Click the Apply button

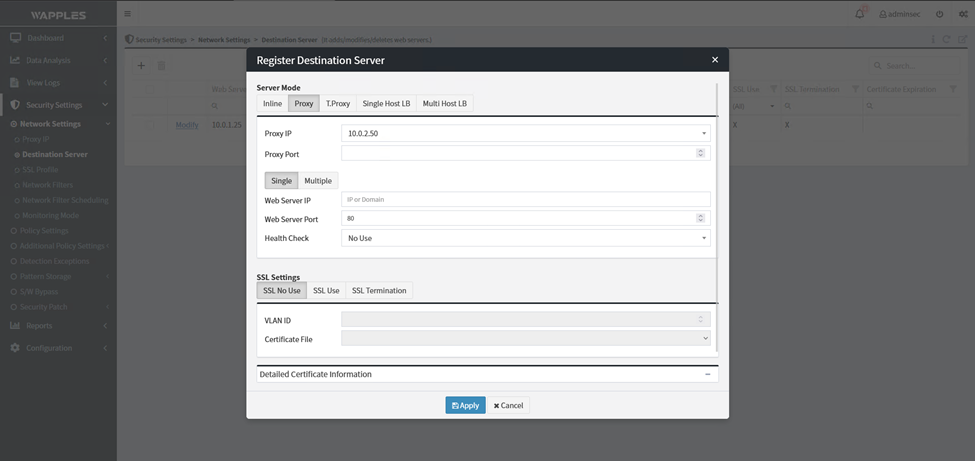[465, 405]
